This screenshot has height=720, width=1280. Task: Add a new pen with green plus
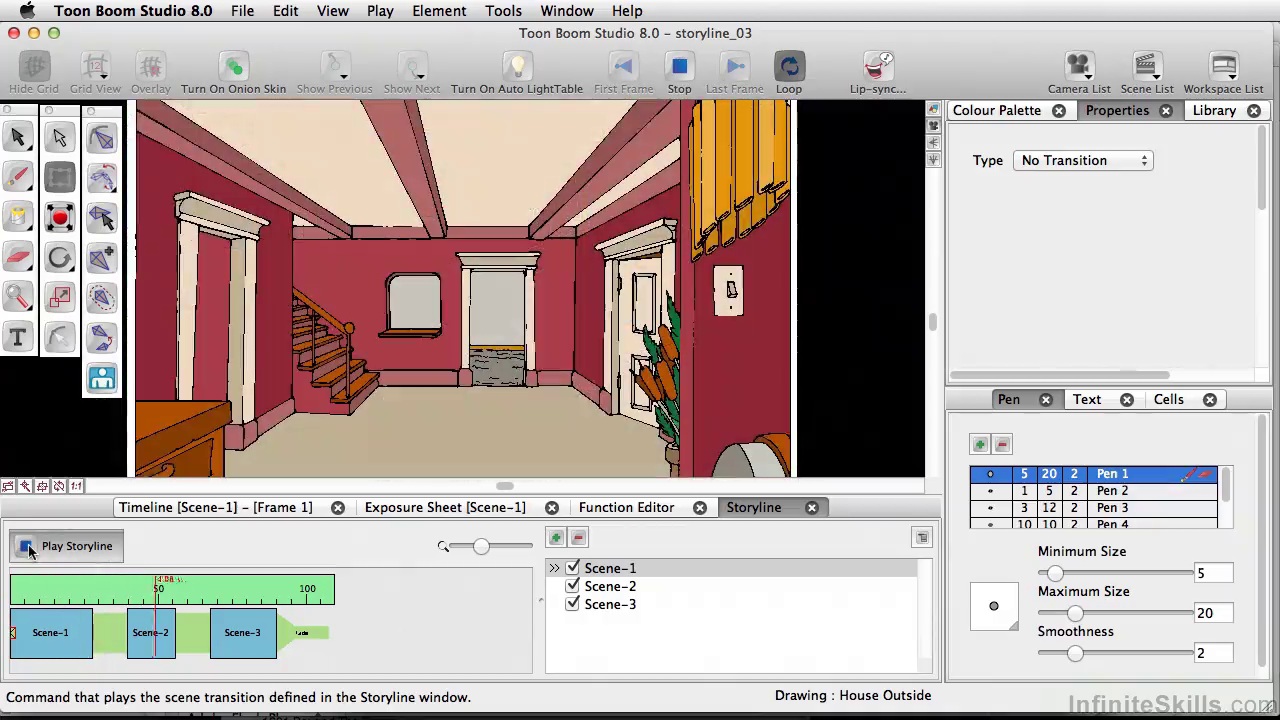click(980, 444)
